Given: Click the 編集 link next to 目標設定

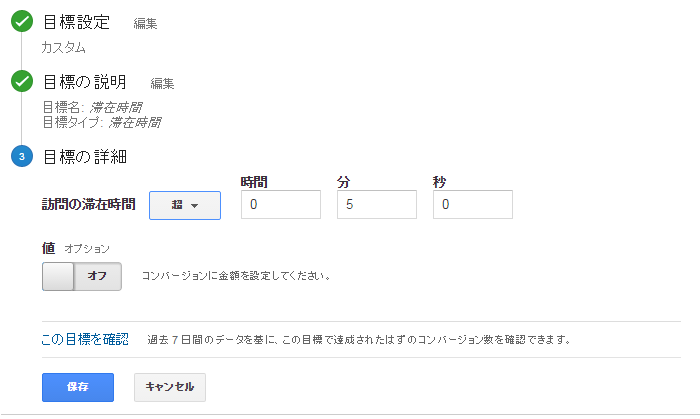Looking at the screenshot, I should pyautogui.click(x=146, y=24).
